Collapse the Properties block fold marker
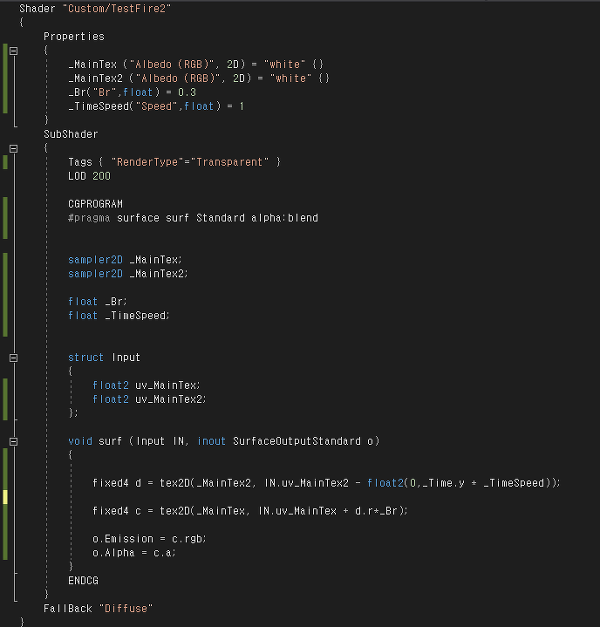600x627 pixels. [13, 51]
